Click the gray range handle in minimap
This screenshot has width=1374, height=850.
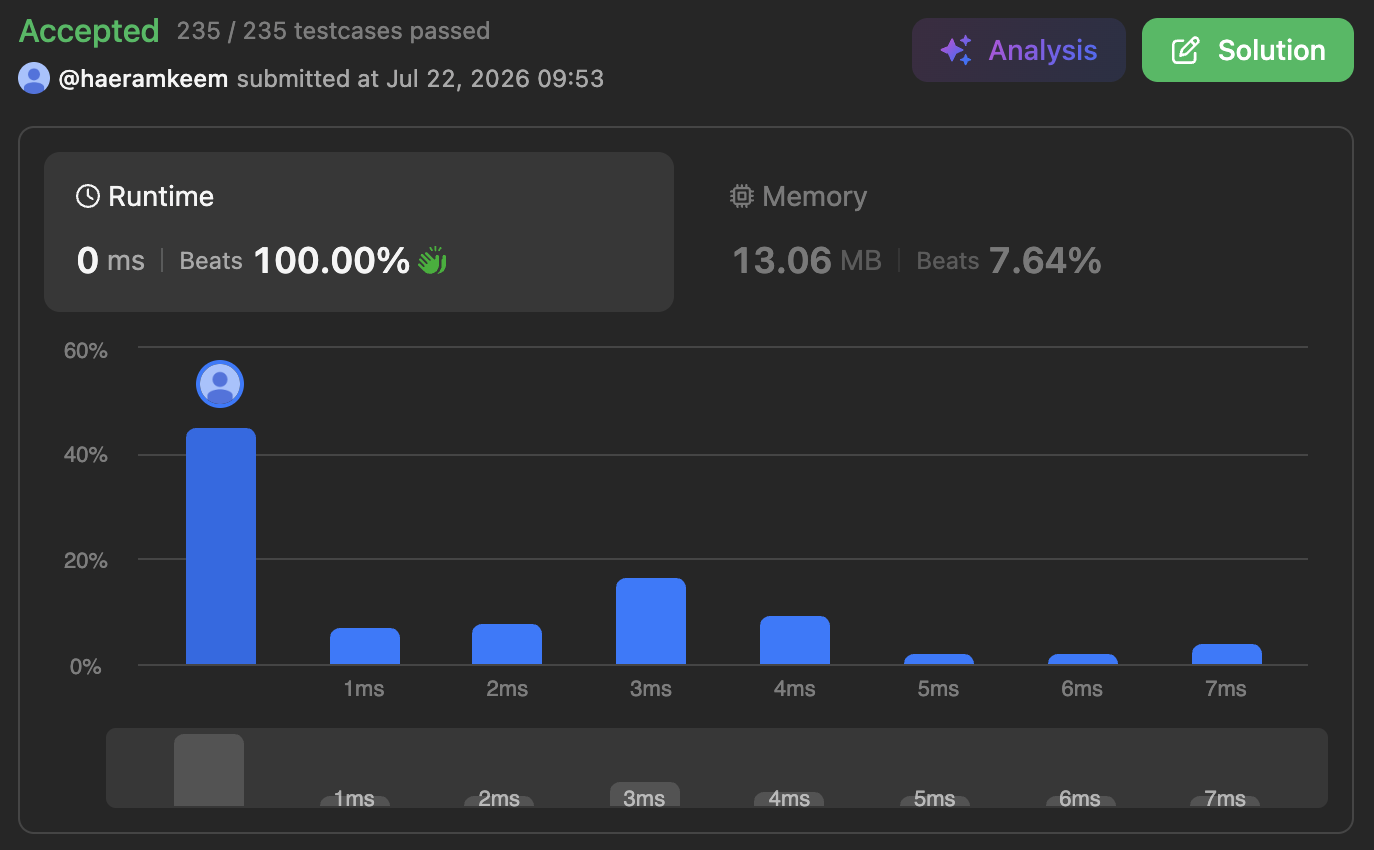coord(209,770)
